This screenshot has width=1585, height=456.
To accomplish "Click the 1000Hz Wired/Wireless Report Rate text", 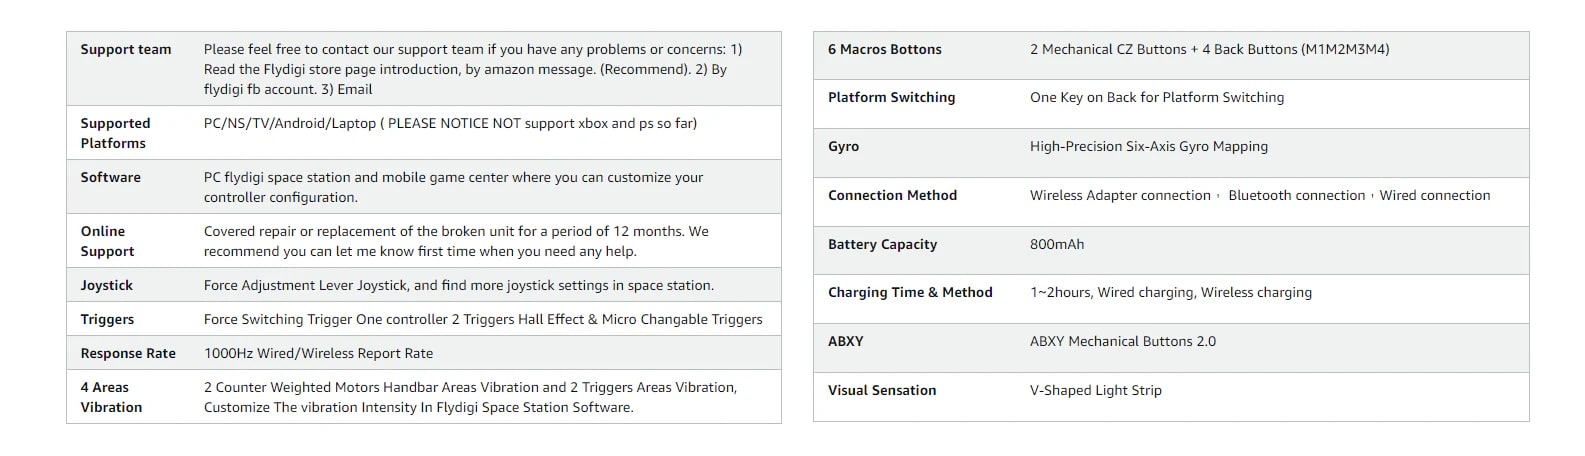I will (x=318, y=353).
